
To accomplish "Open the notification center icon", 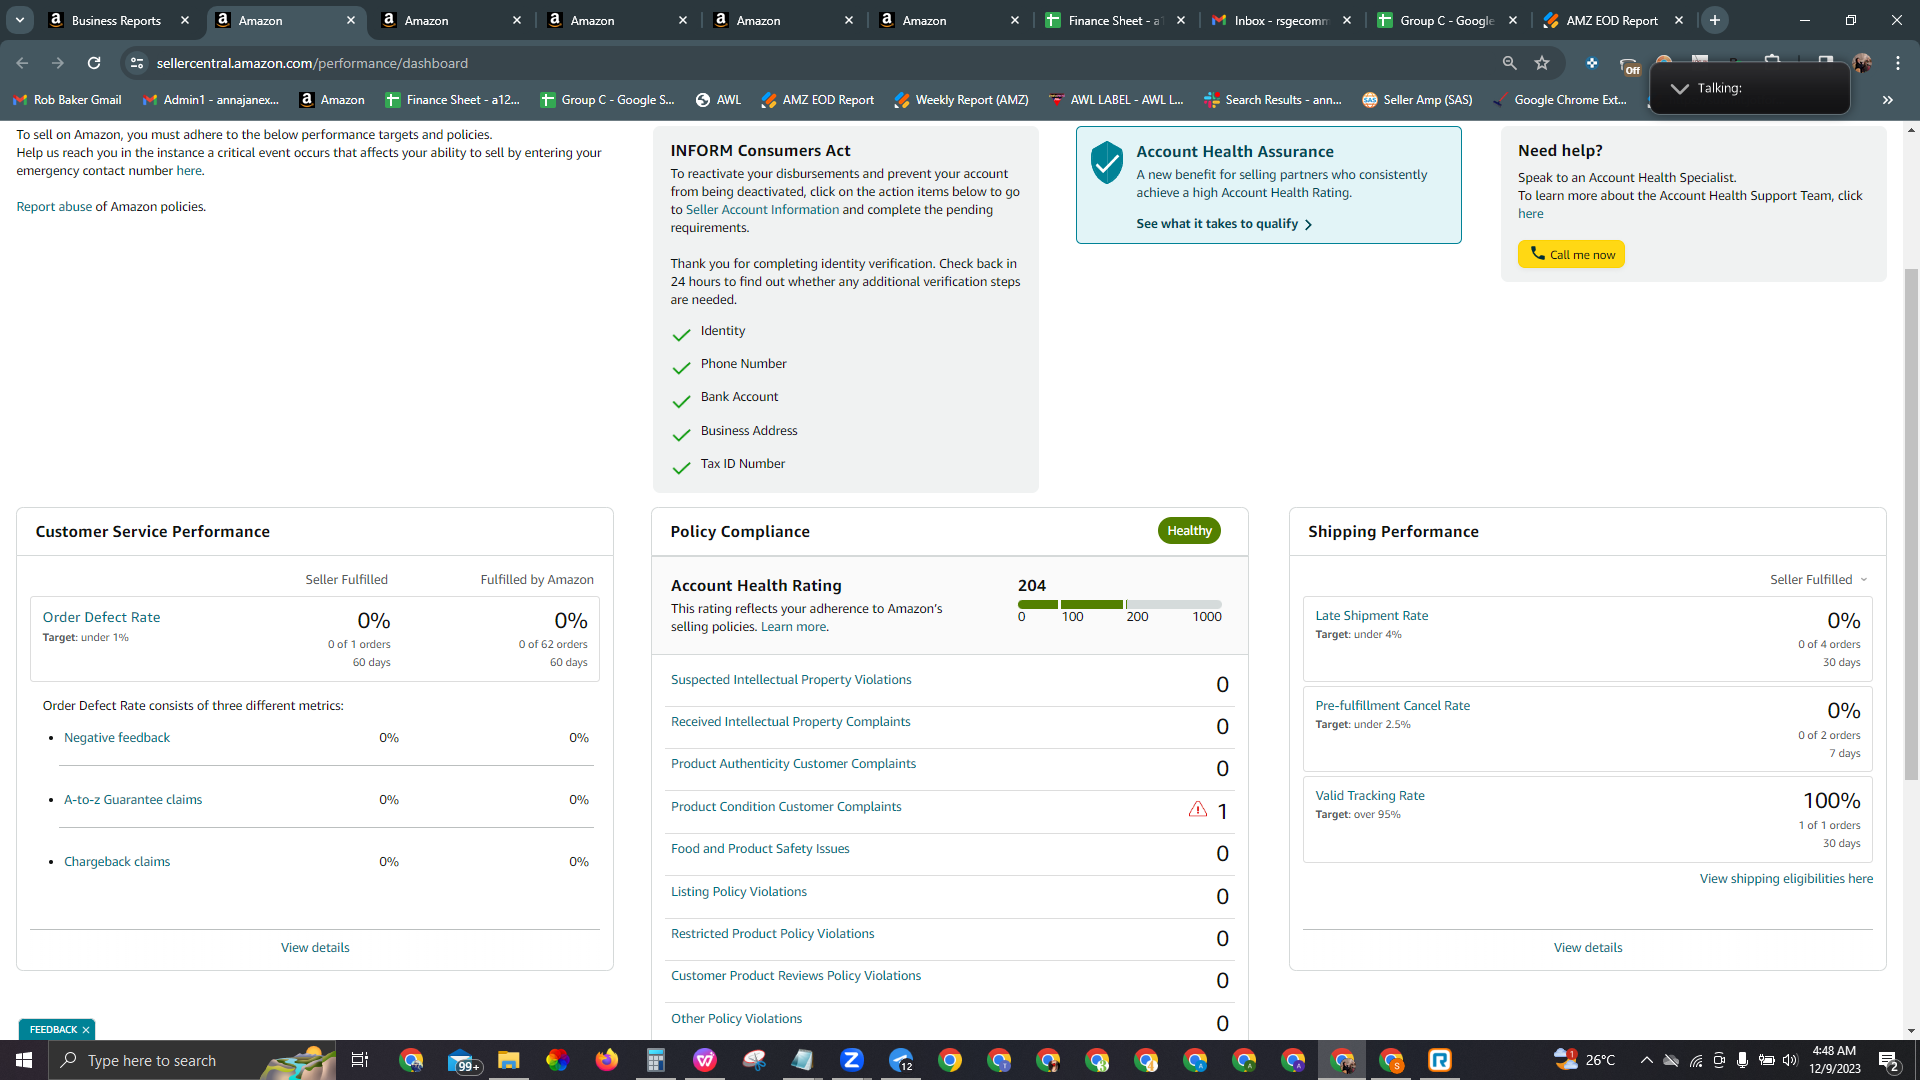I will (x=1889, y=1060).
